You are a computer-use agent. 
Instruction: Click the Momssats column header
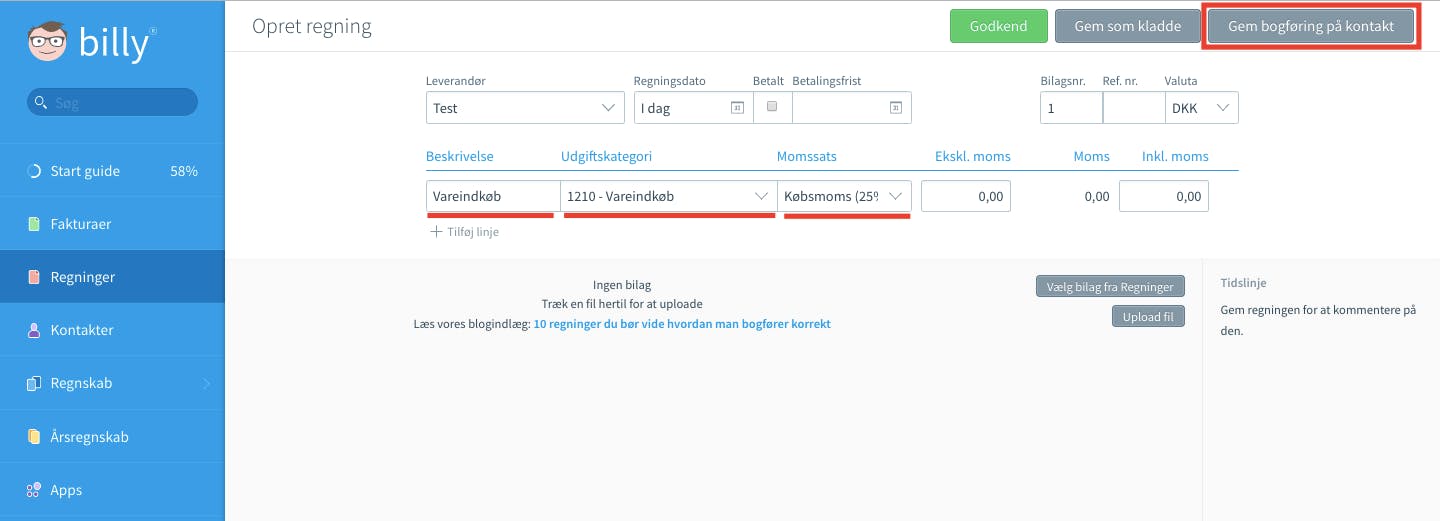coord(807,156)
